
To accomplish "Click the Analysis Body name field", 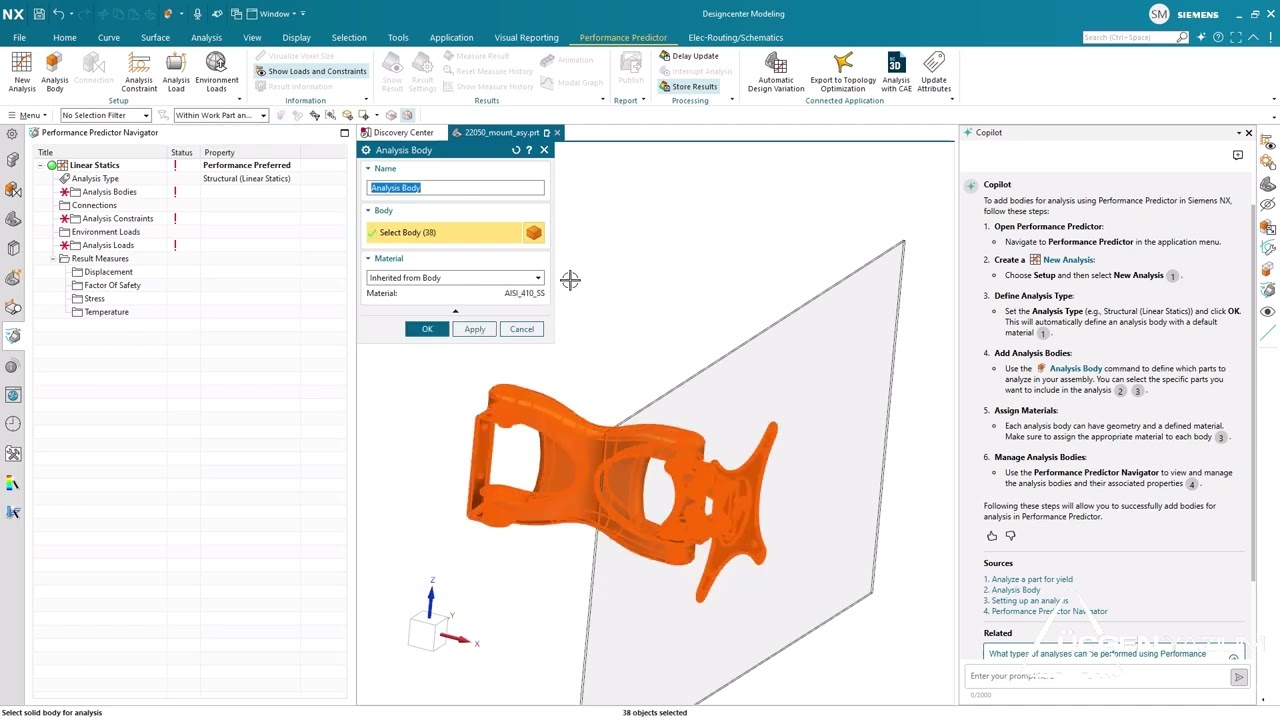I will coord(456,188).
